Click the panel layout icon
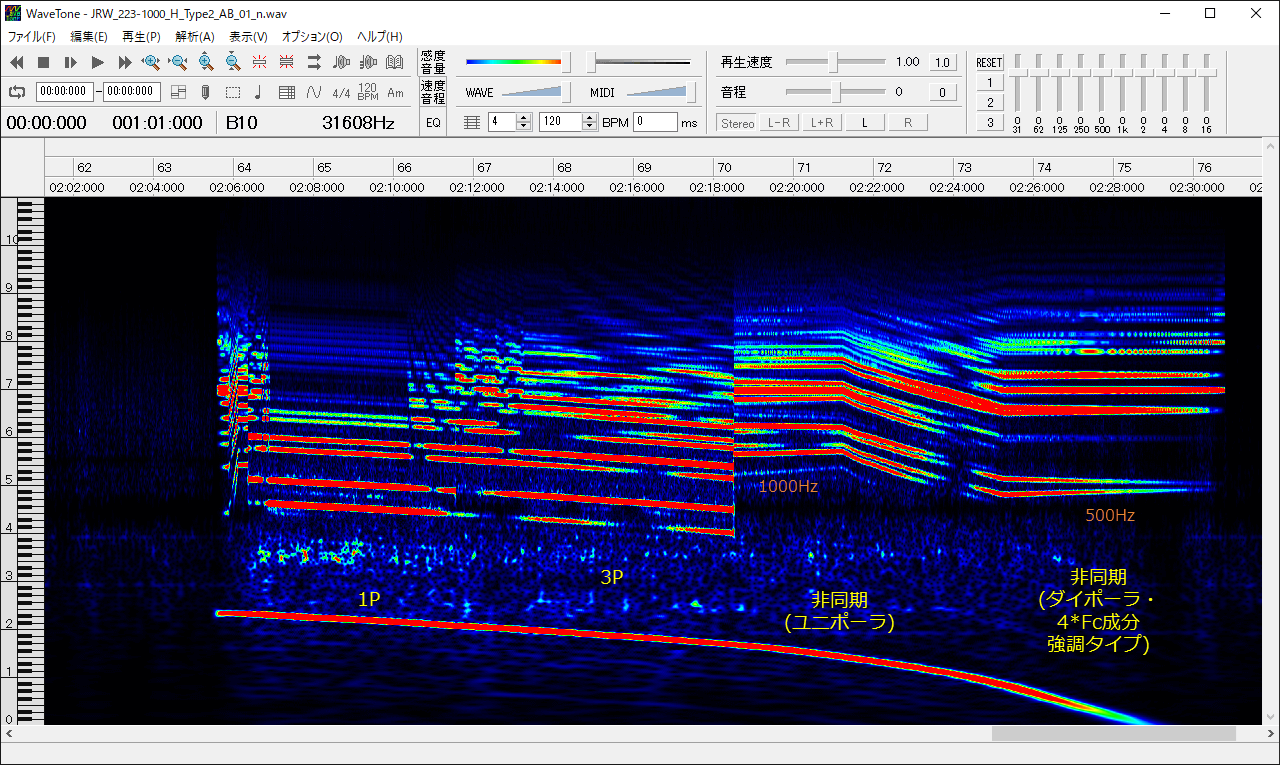This screenshot has height=765, width=1280. coord(179,92)
